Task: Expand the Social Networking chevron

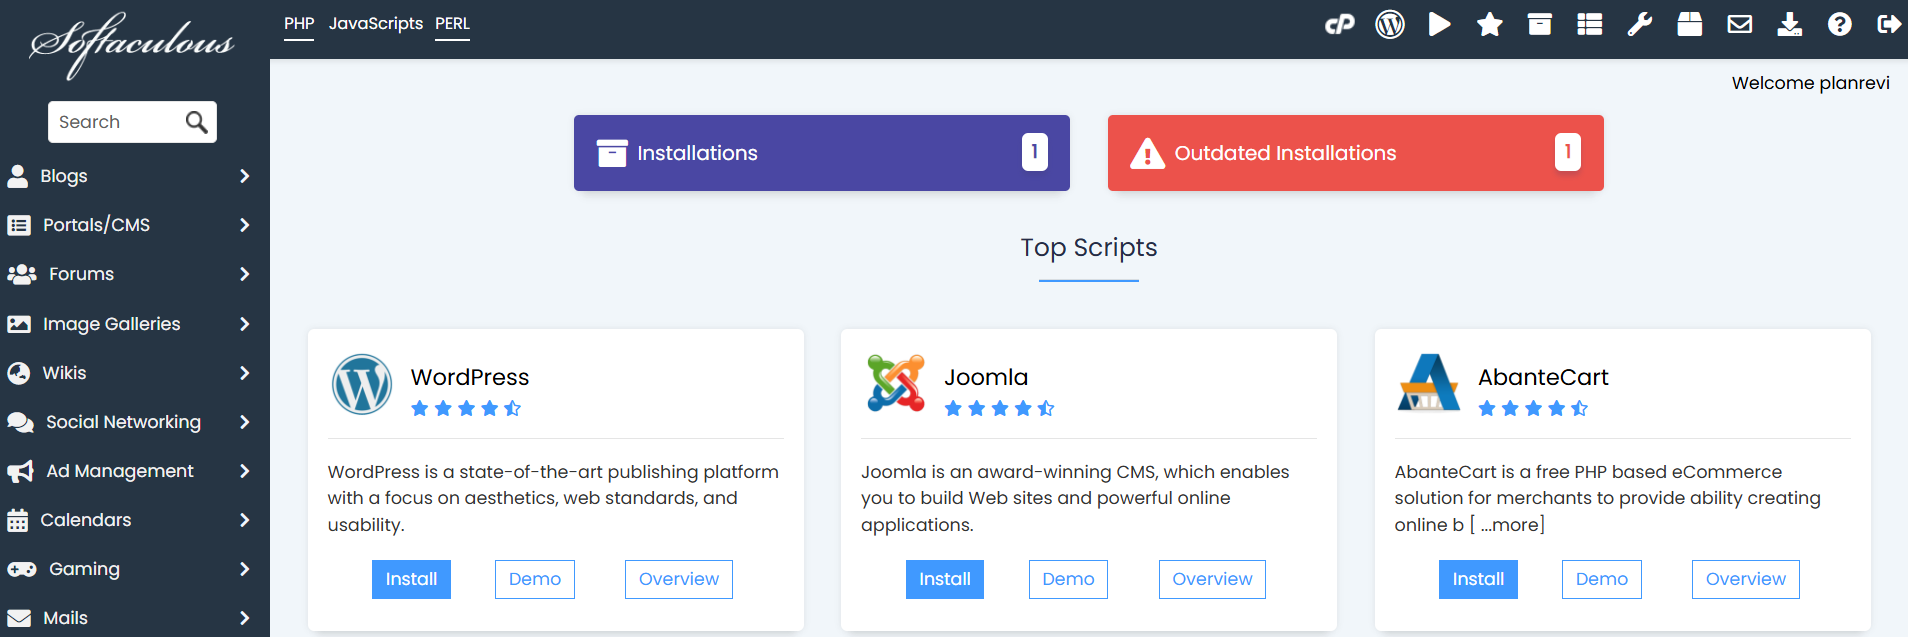Action: (245, 422)
